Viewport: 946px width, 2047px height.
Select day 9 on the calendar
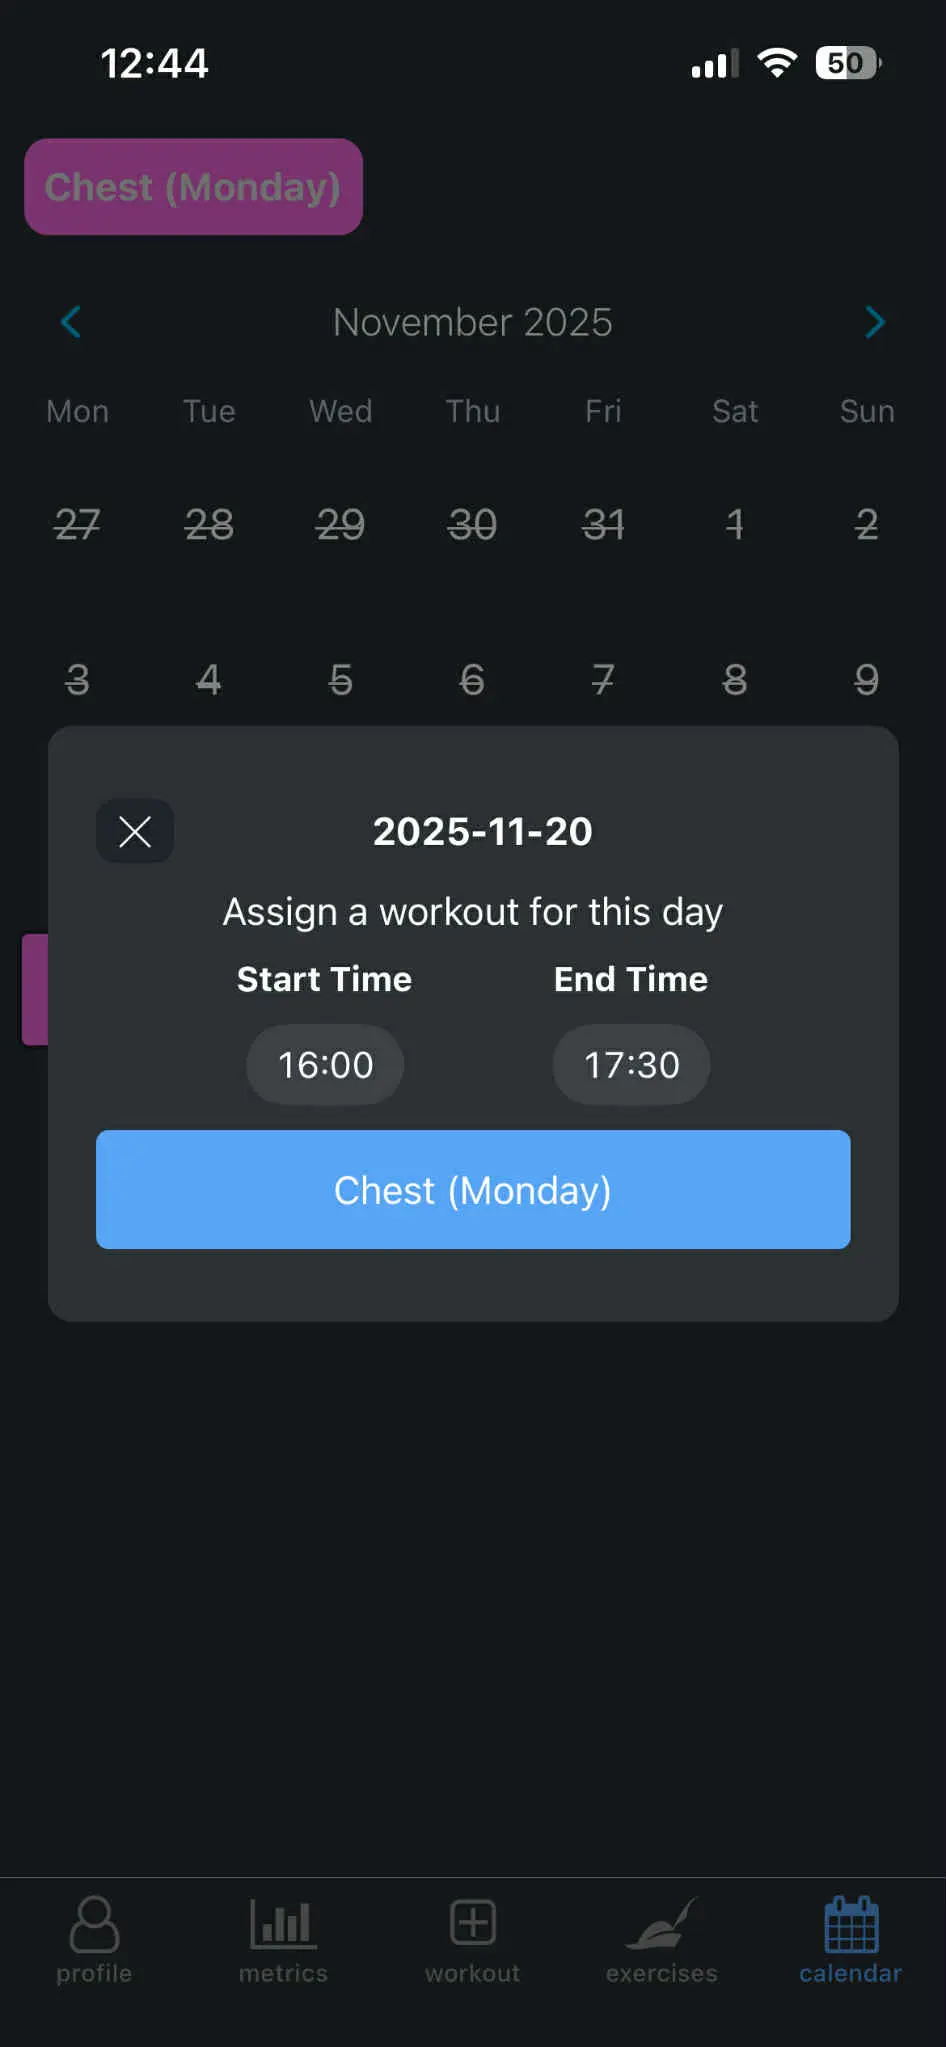pyautogui.click(x=866, y=681)
